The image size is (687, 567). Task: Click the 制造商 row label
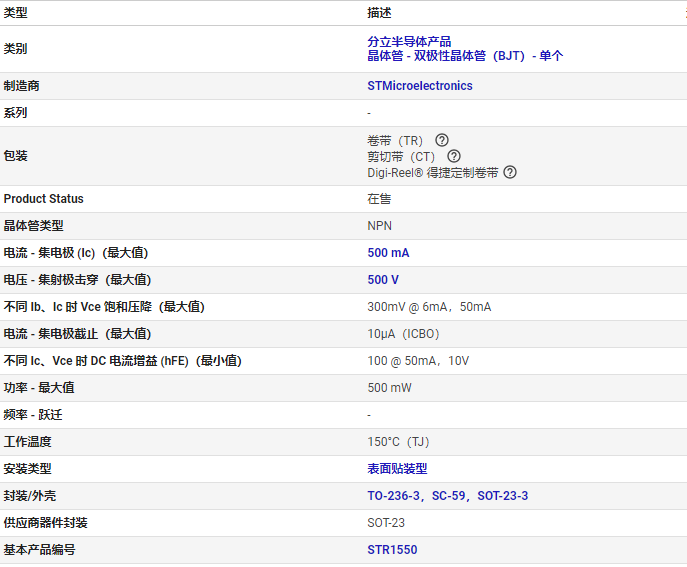coord(21,86)
